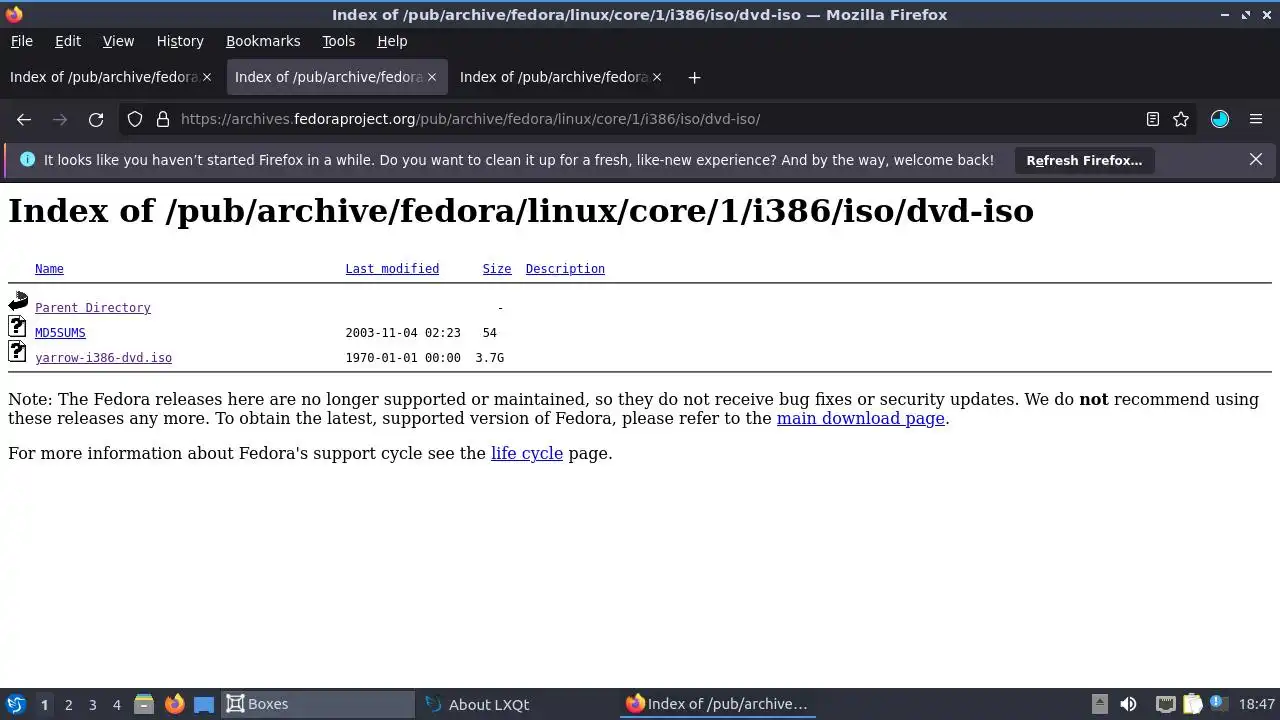This screenshot has width=1280, height=720.
Task: Go back to the previous page
Action: 24,119
